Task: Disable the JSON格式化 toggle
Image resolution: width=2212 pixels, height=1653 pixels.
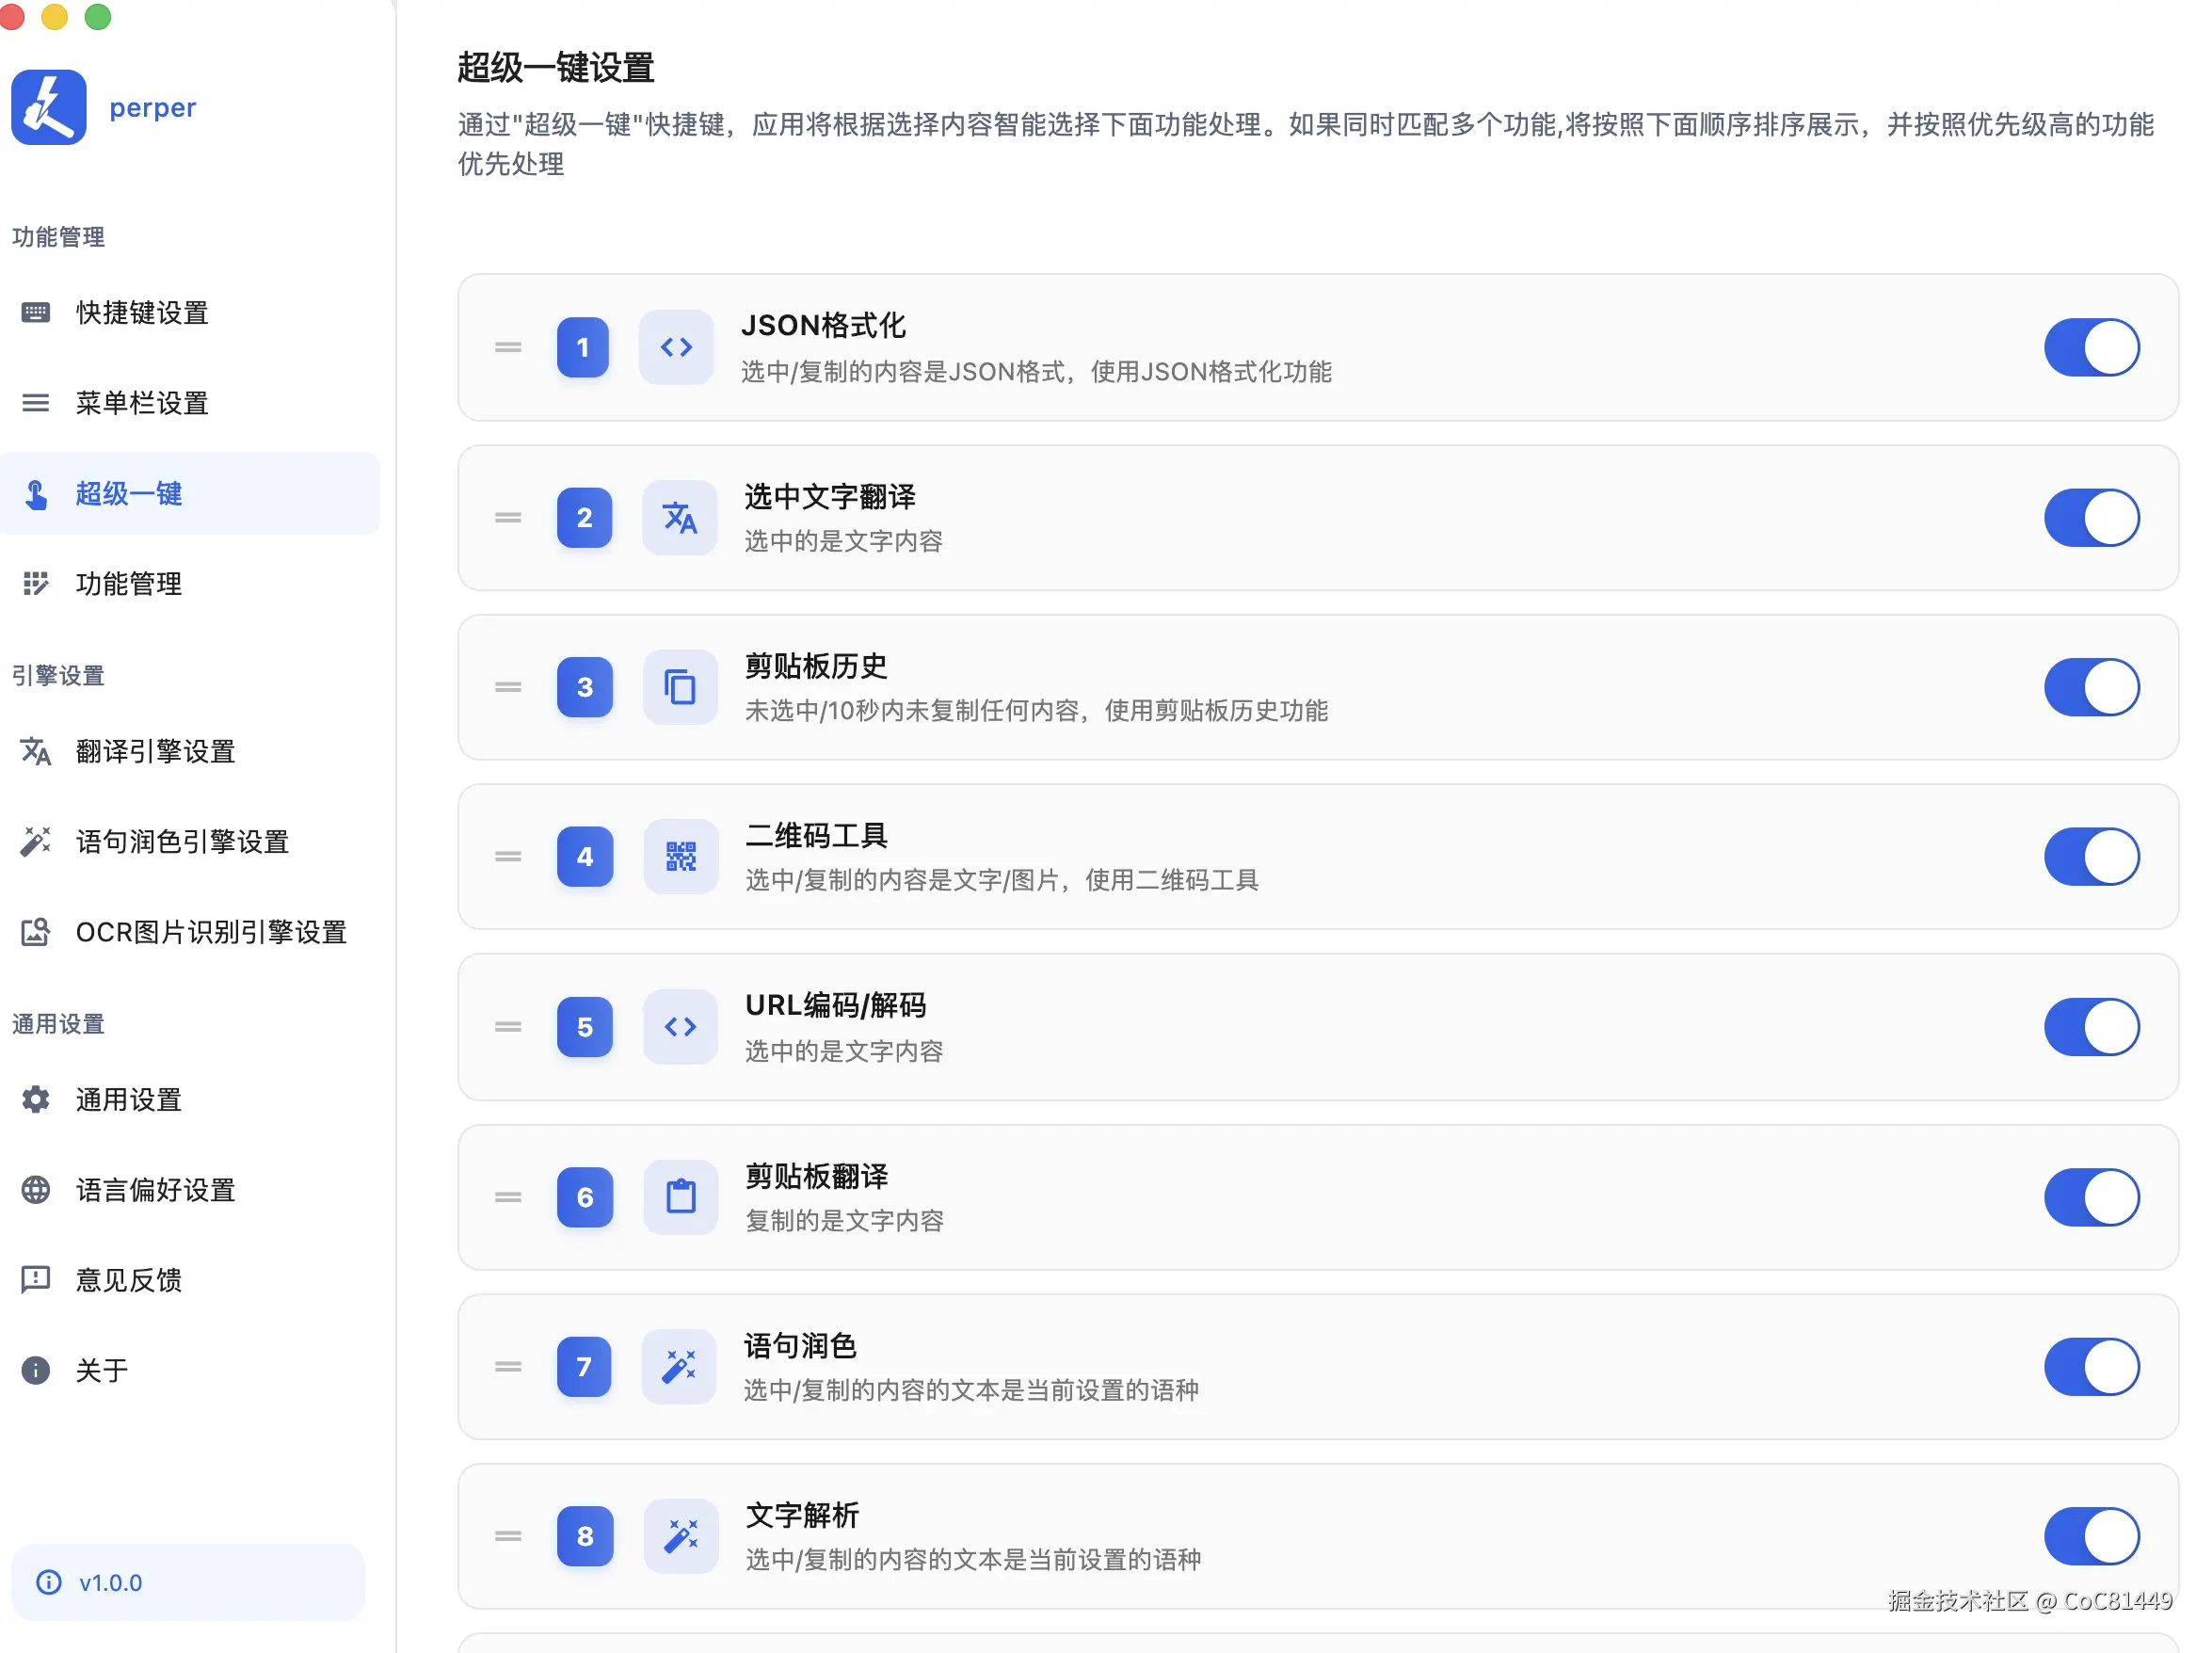Action: pos(2091,347)
